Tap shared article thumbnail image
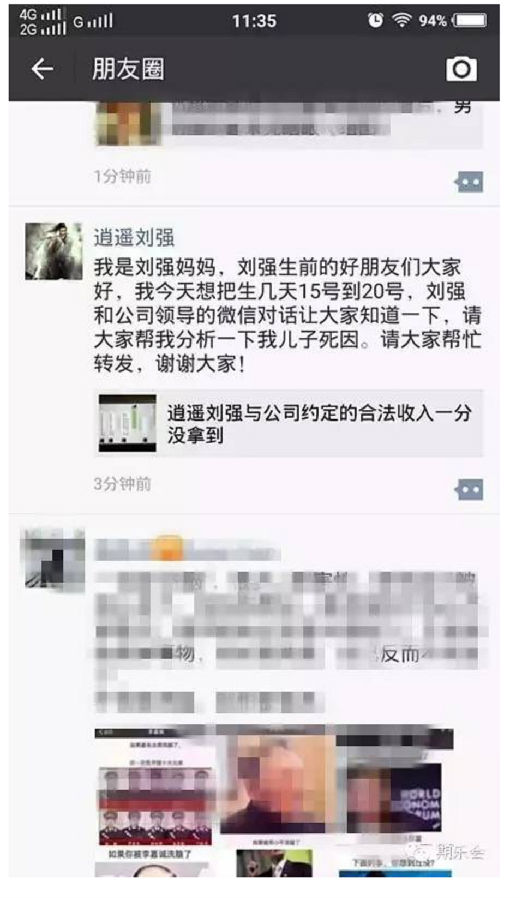This screenshot has width=520, height=899. (x=127, y=423)
